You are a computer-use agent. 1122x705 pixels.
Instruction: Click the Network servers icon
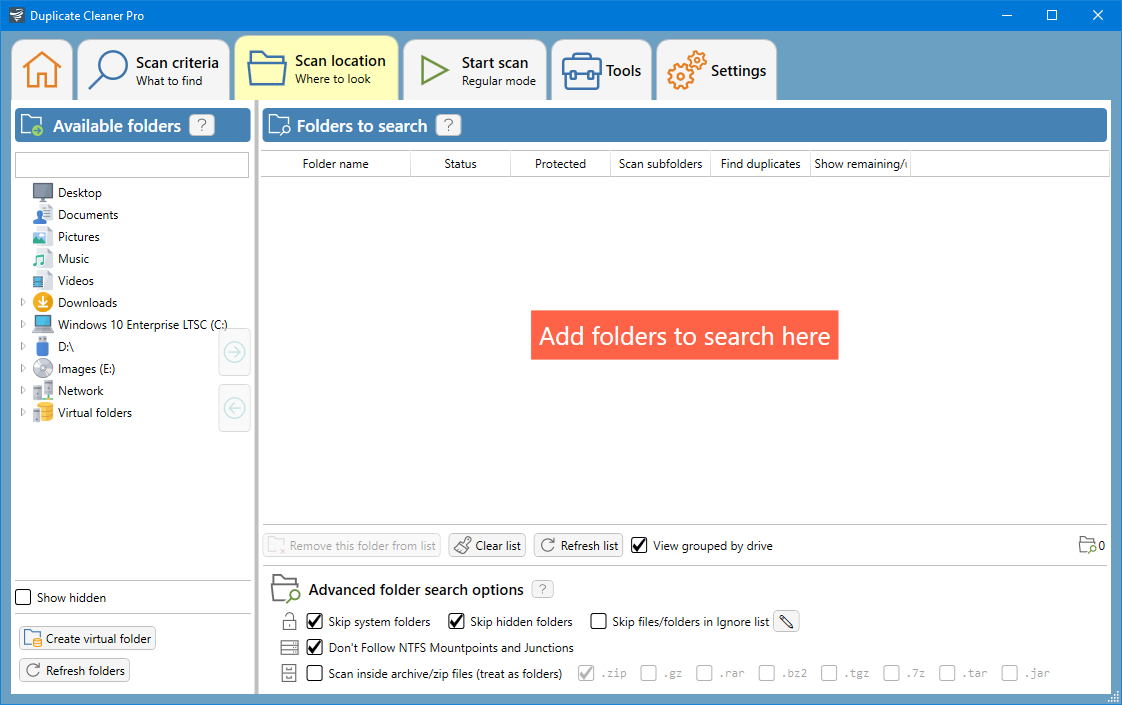43,390
